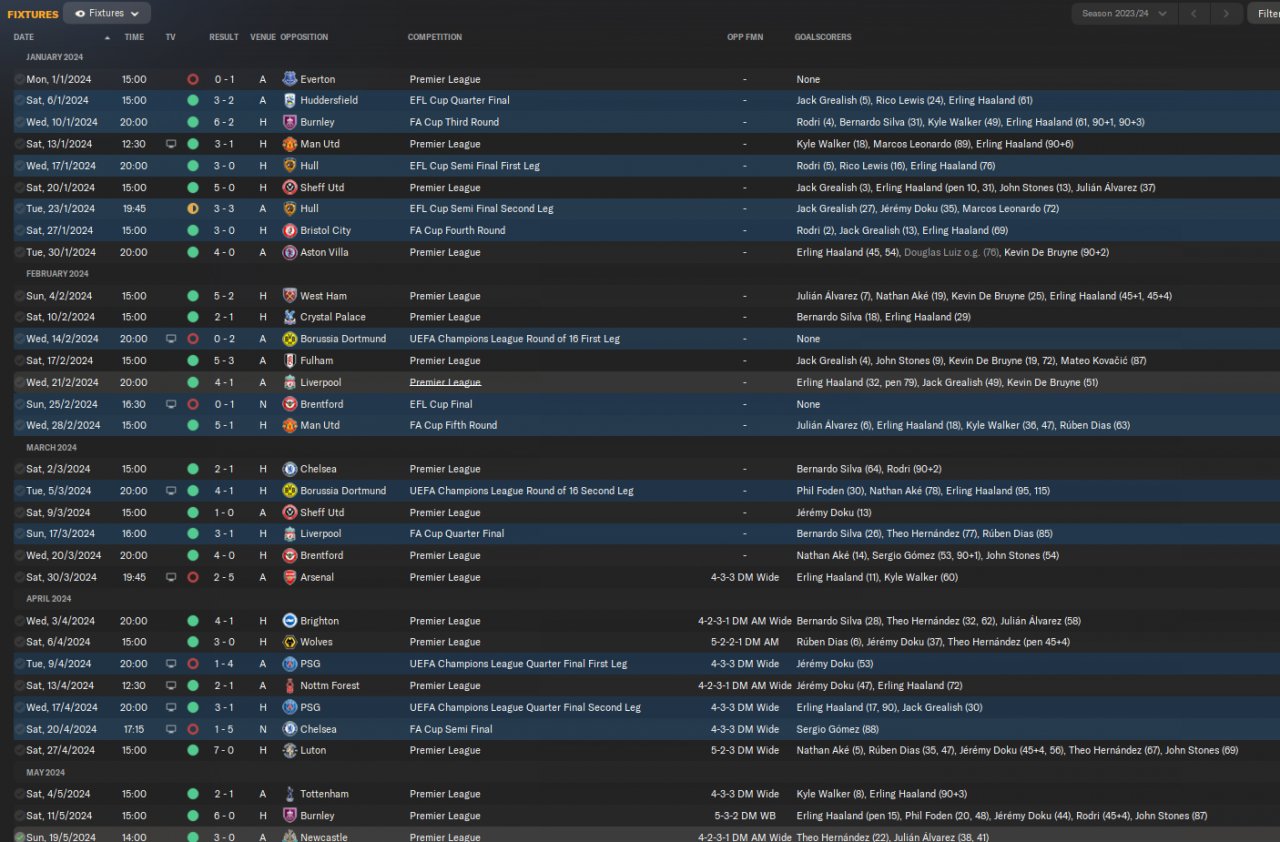Open the Filter button at top right
Screen dimensions: 1280x842
click(x=1263, y=13)
